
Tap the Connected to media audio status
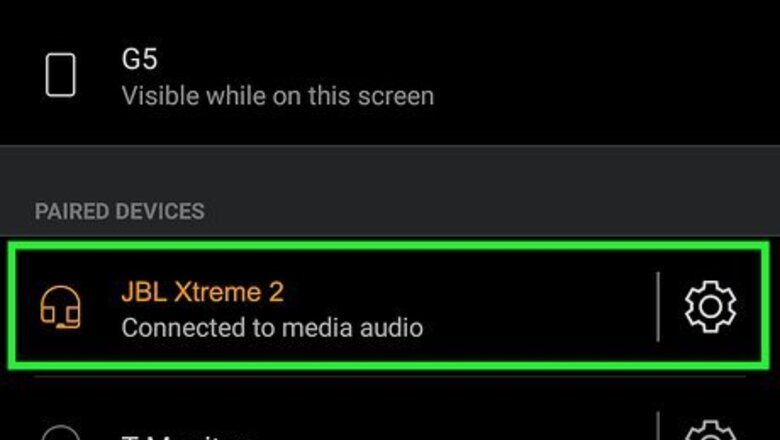click(x=272, y=328)
